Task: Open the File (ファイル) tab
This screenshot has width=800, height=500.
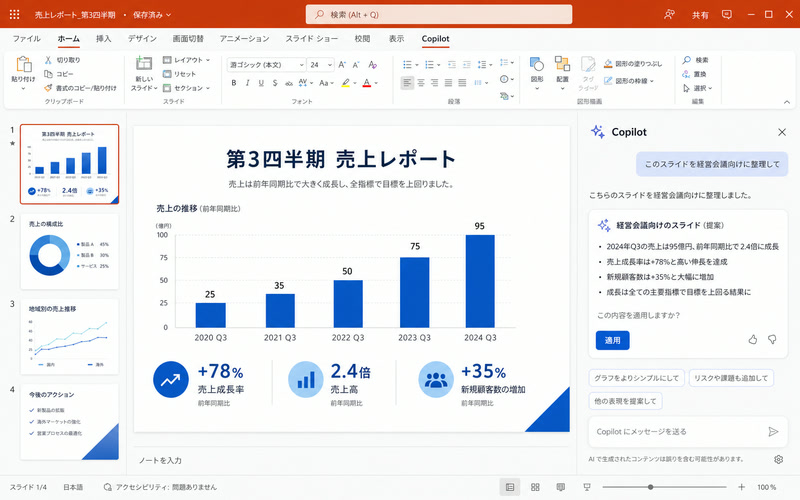Action: pos(27,39)
